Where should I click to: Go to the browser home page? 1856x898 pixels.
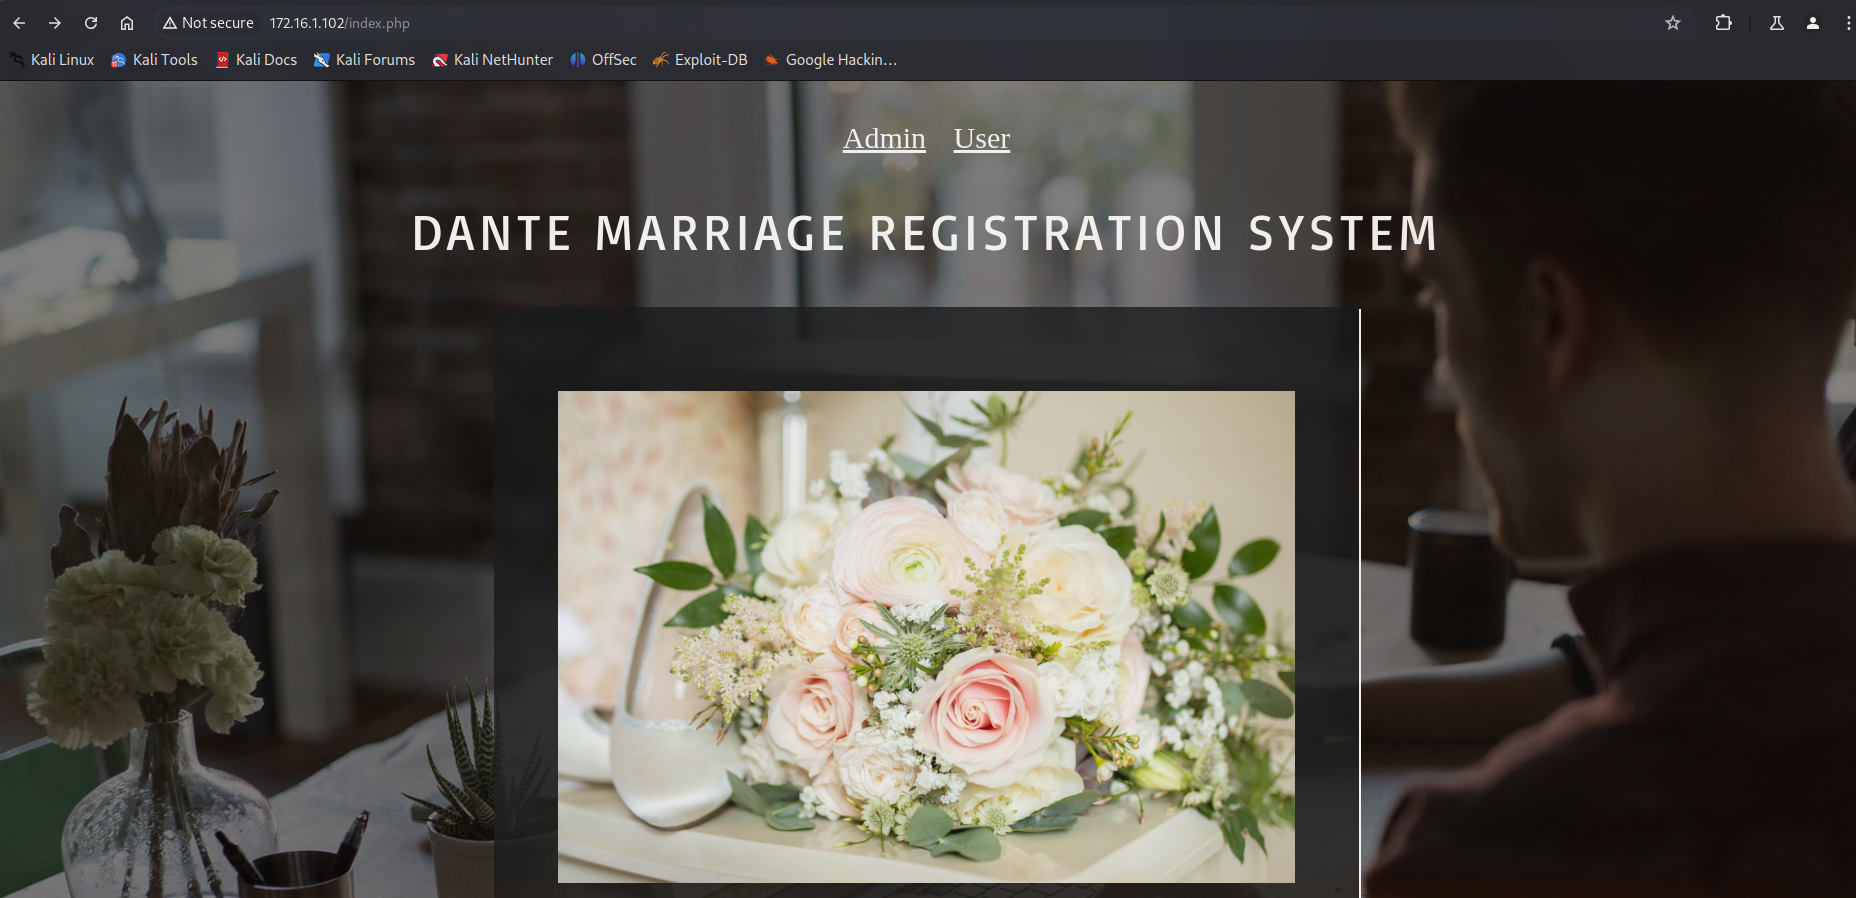coord(127,23)
